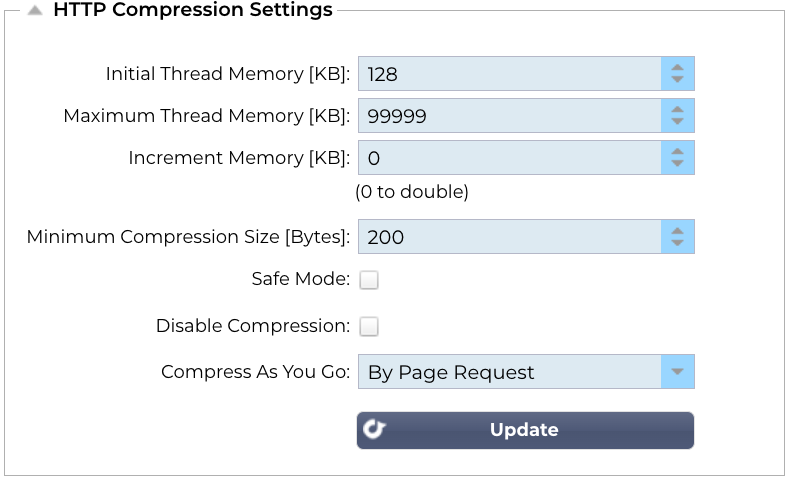Tick the Disable Compression checkbox
786x477 pixels.
point(369,326)
